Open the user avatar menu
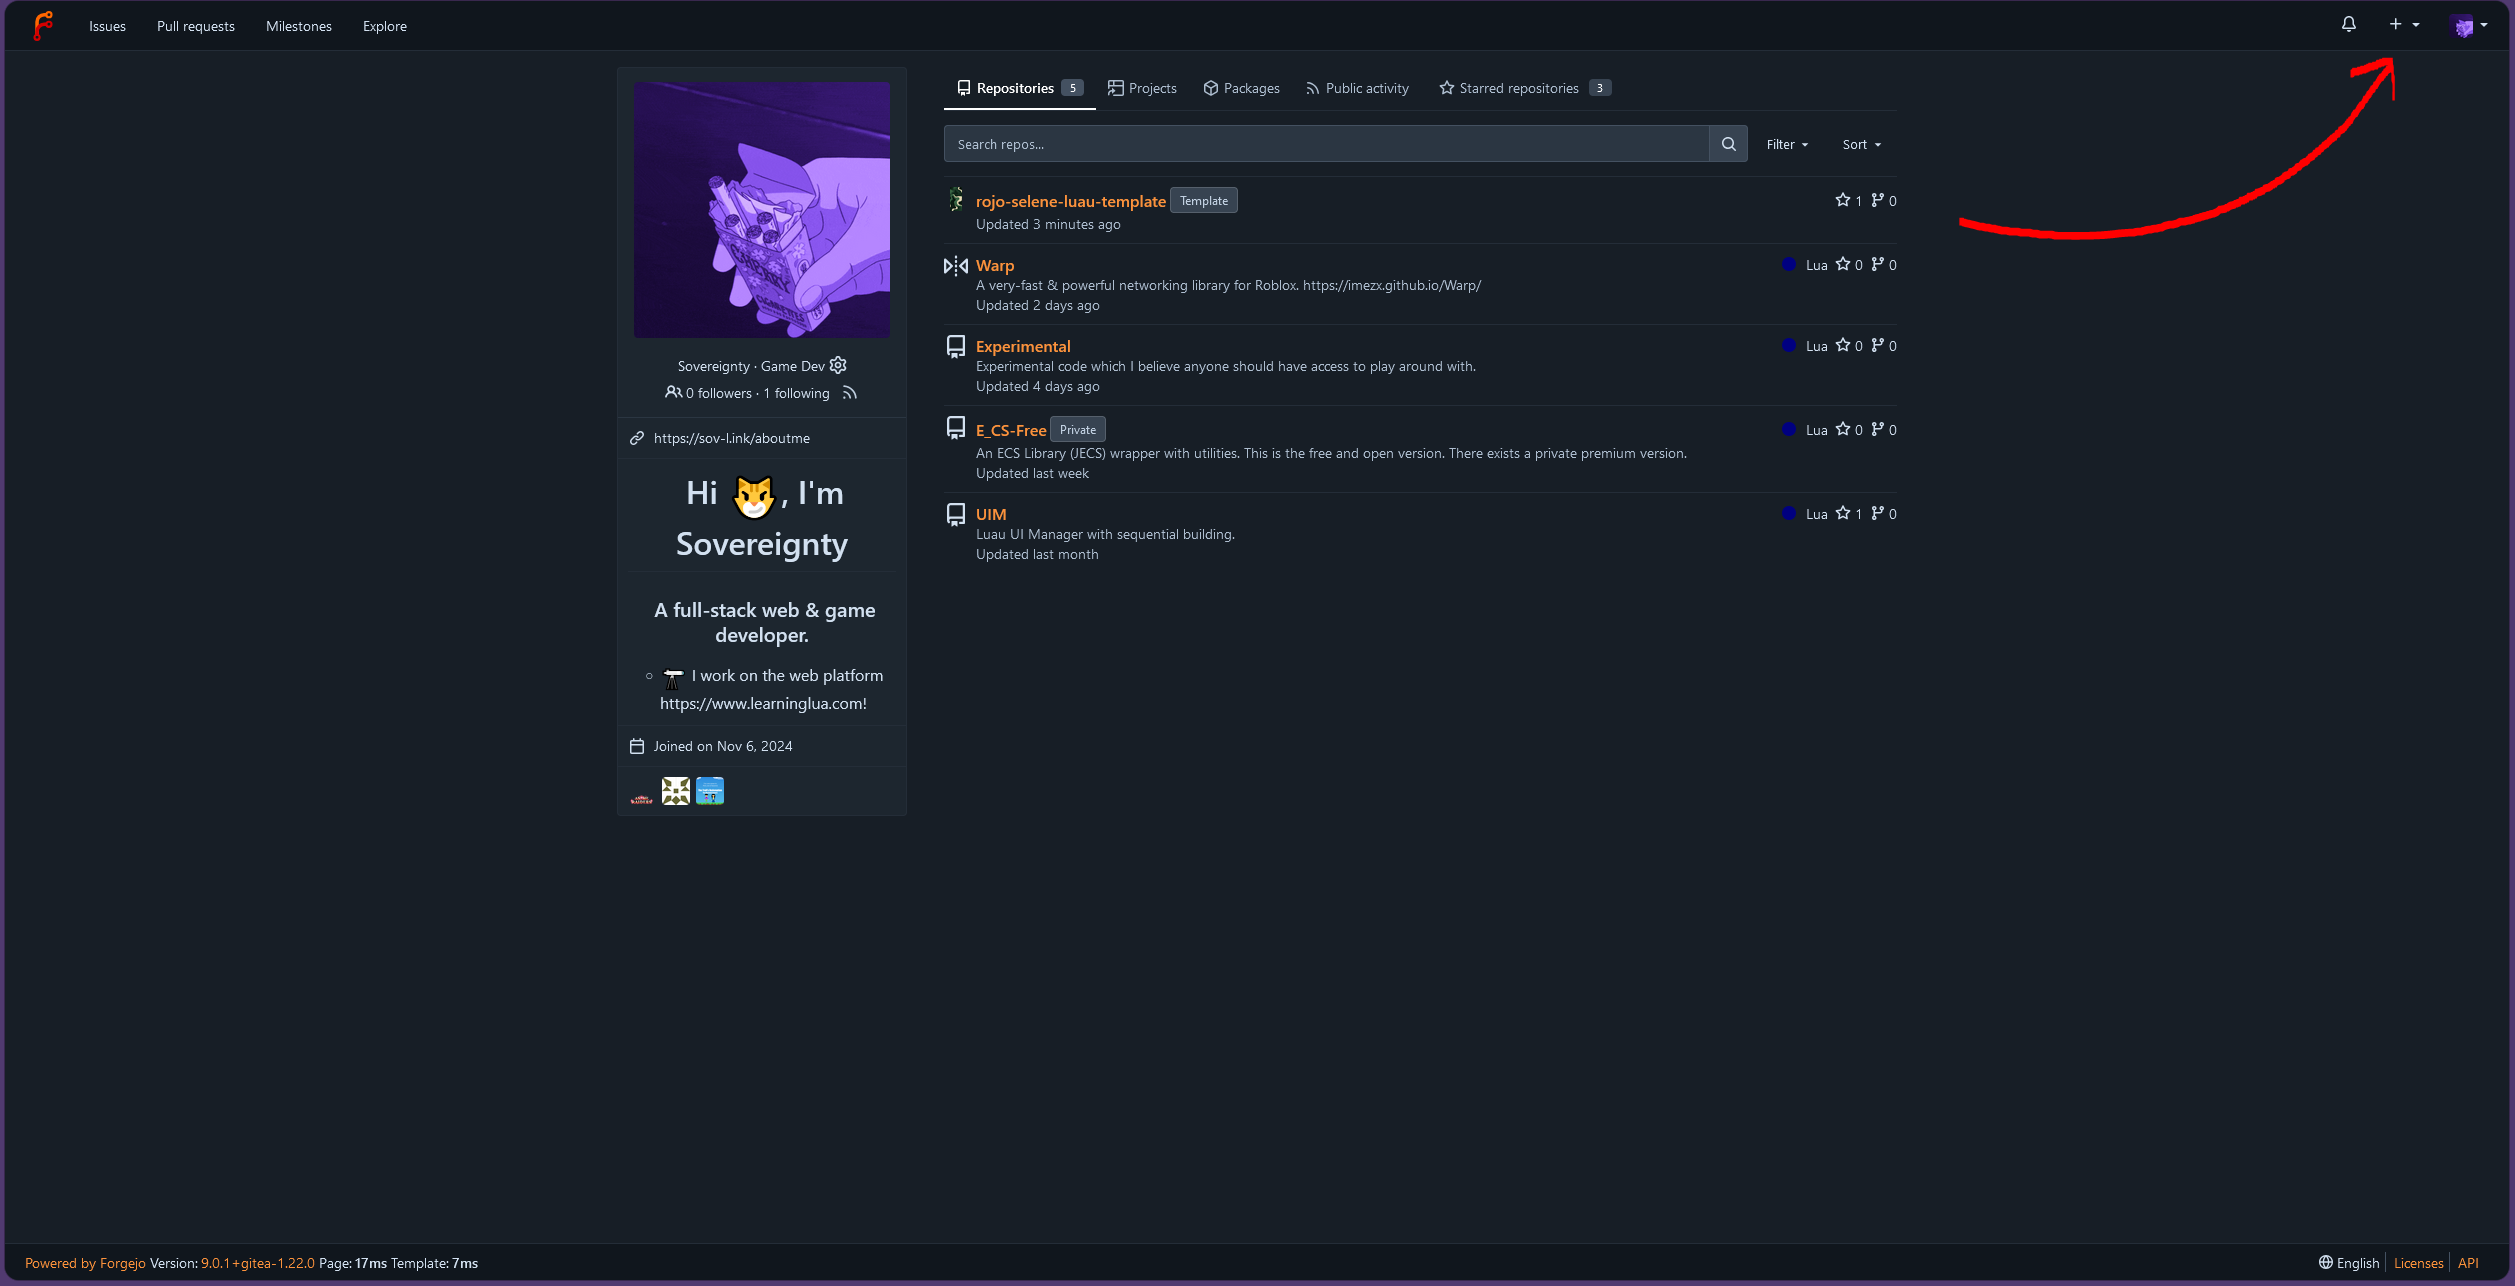 coord(2470,26)
